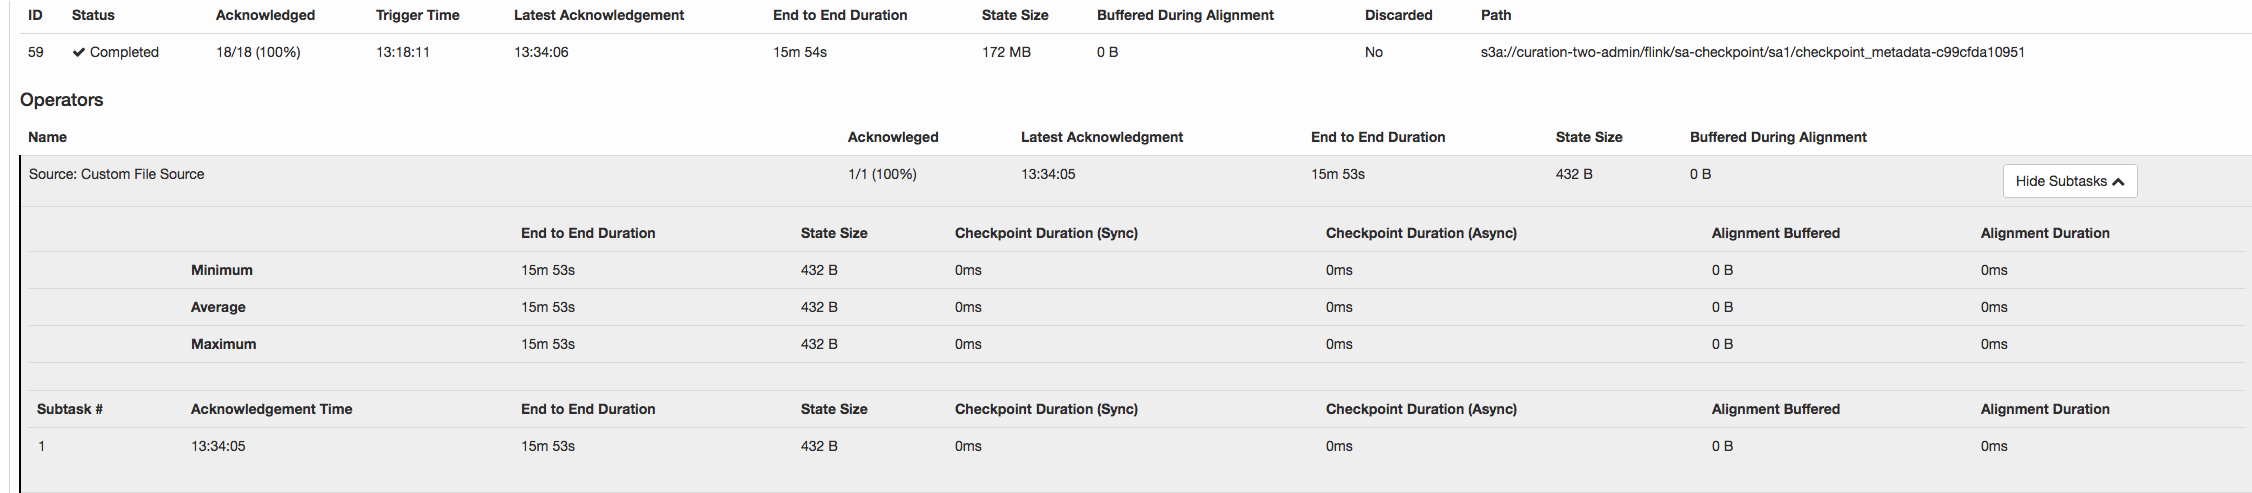The width and height of the screenshot is (2252, 493).
Task: Click the Operators section heading
Action: (62, 100)
